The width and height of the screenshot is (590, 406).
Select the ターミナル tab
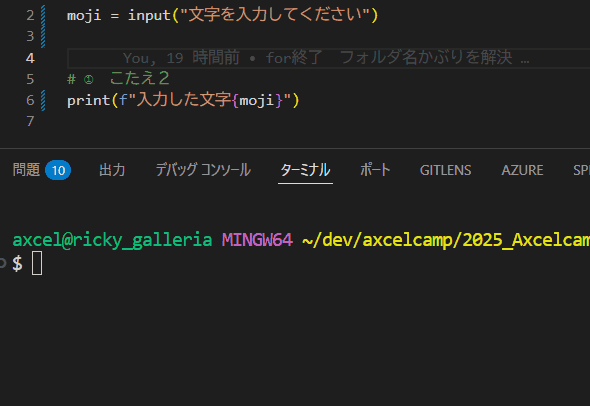pos(305,170)
